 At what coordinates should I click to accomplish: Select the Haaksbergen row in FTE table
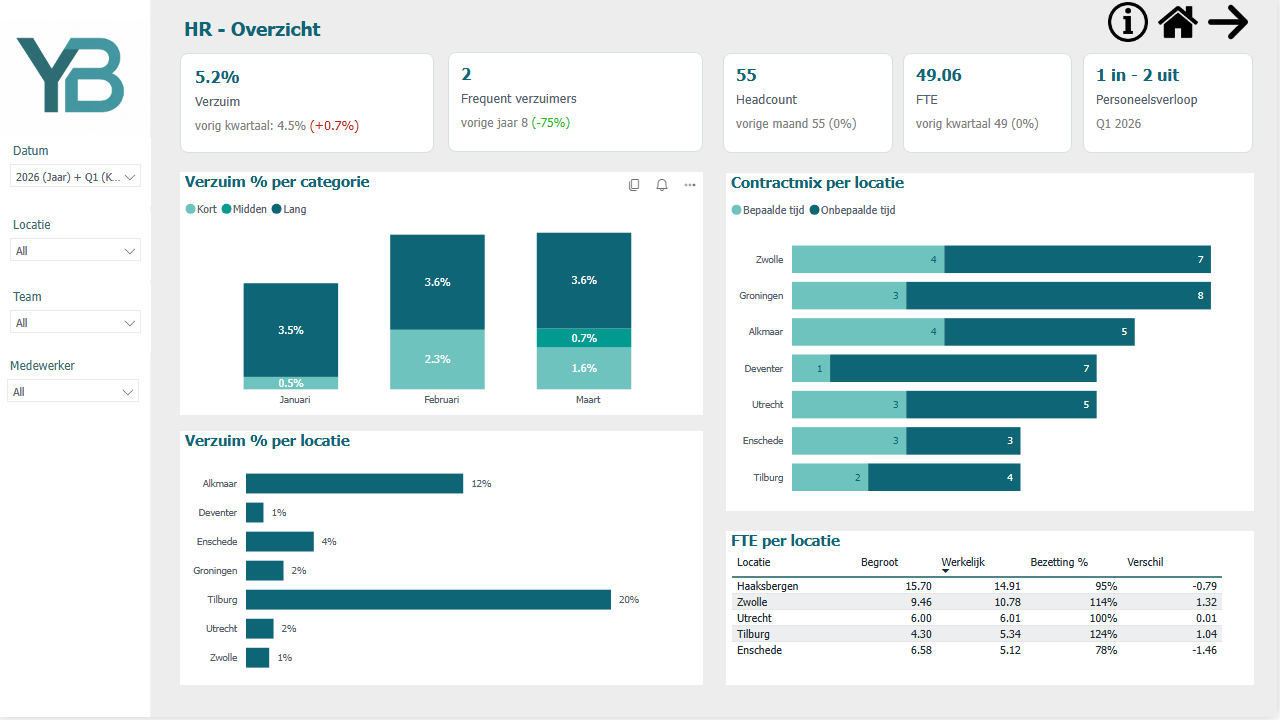(x=977, y=586)
